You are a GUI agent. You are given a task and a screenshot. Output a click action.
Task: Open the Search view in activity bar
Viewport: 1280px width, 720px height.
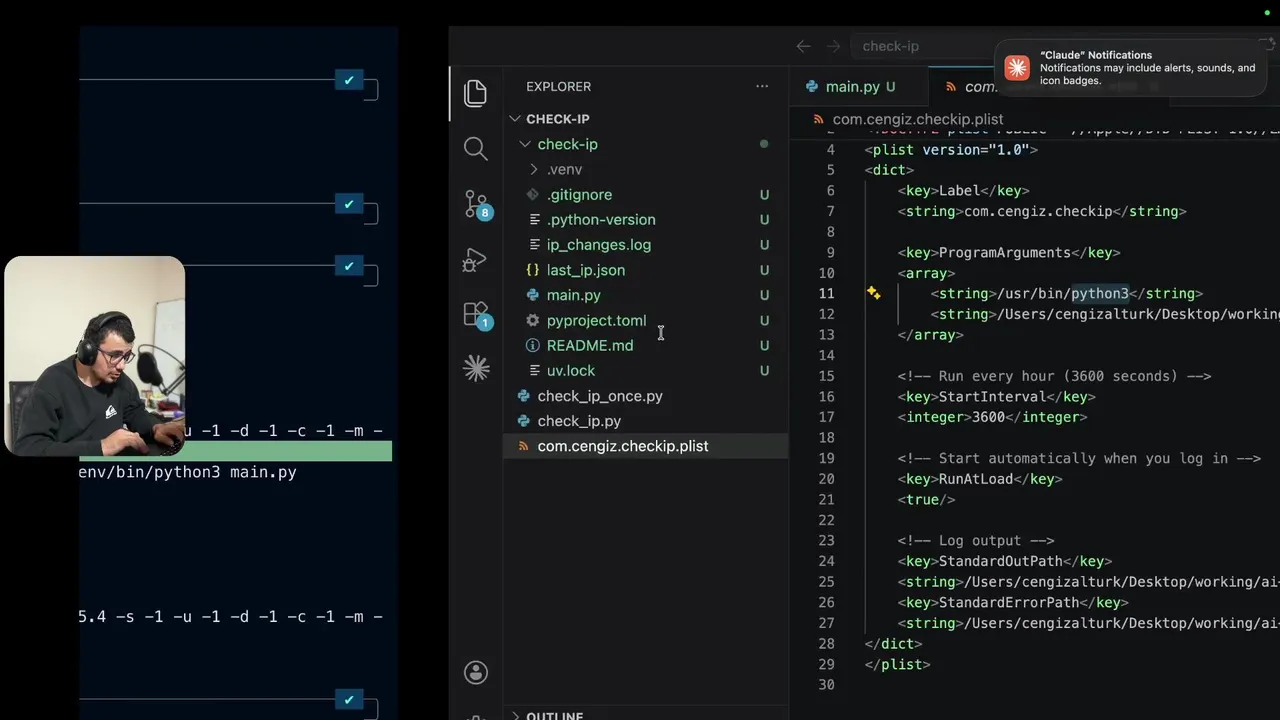(476, 149)
